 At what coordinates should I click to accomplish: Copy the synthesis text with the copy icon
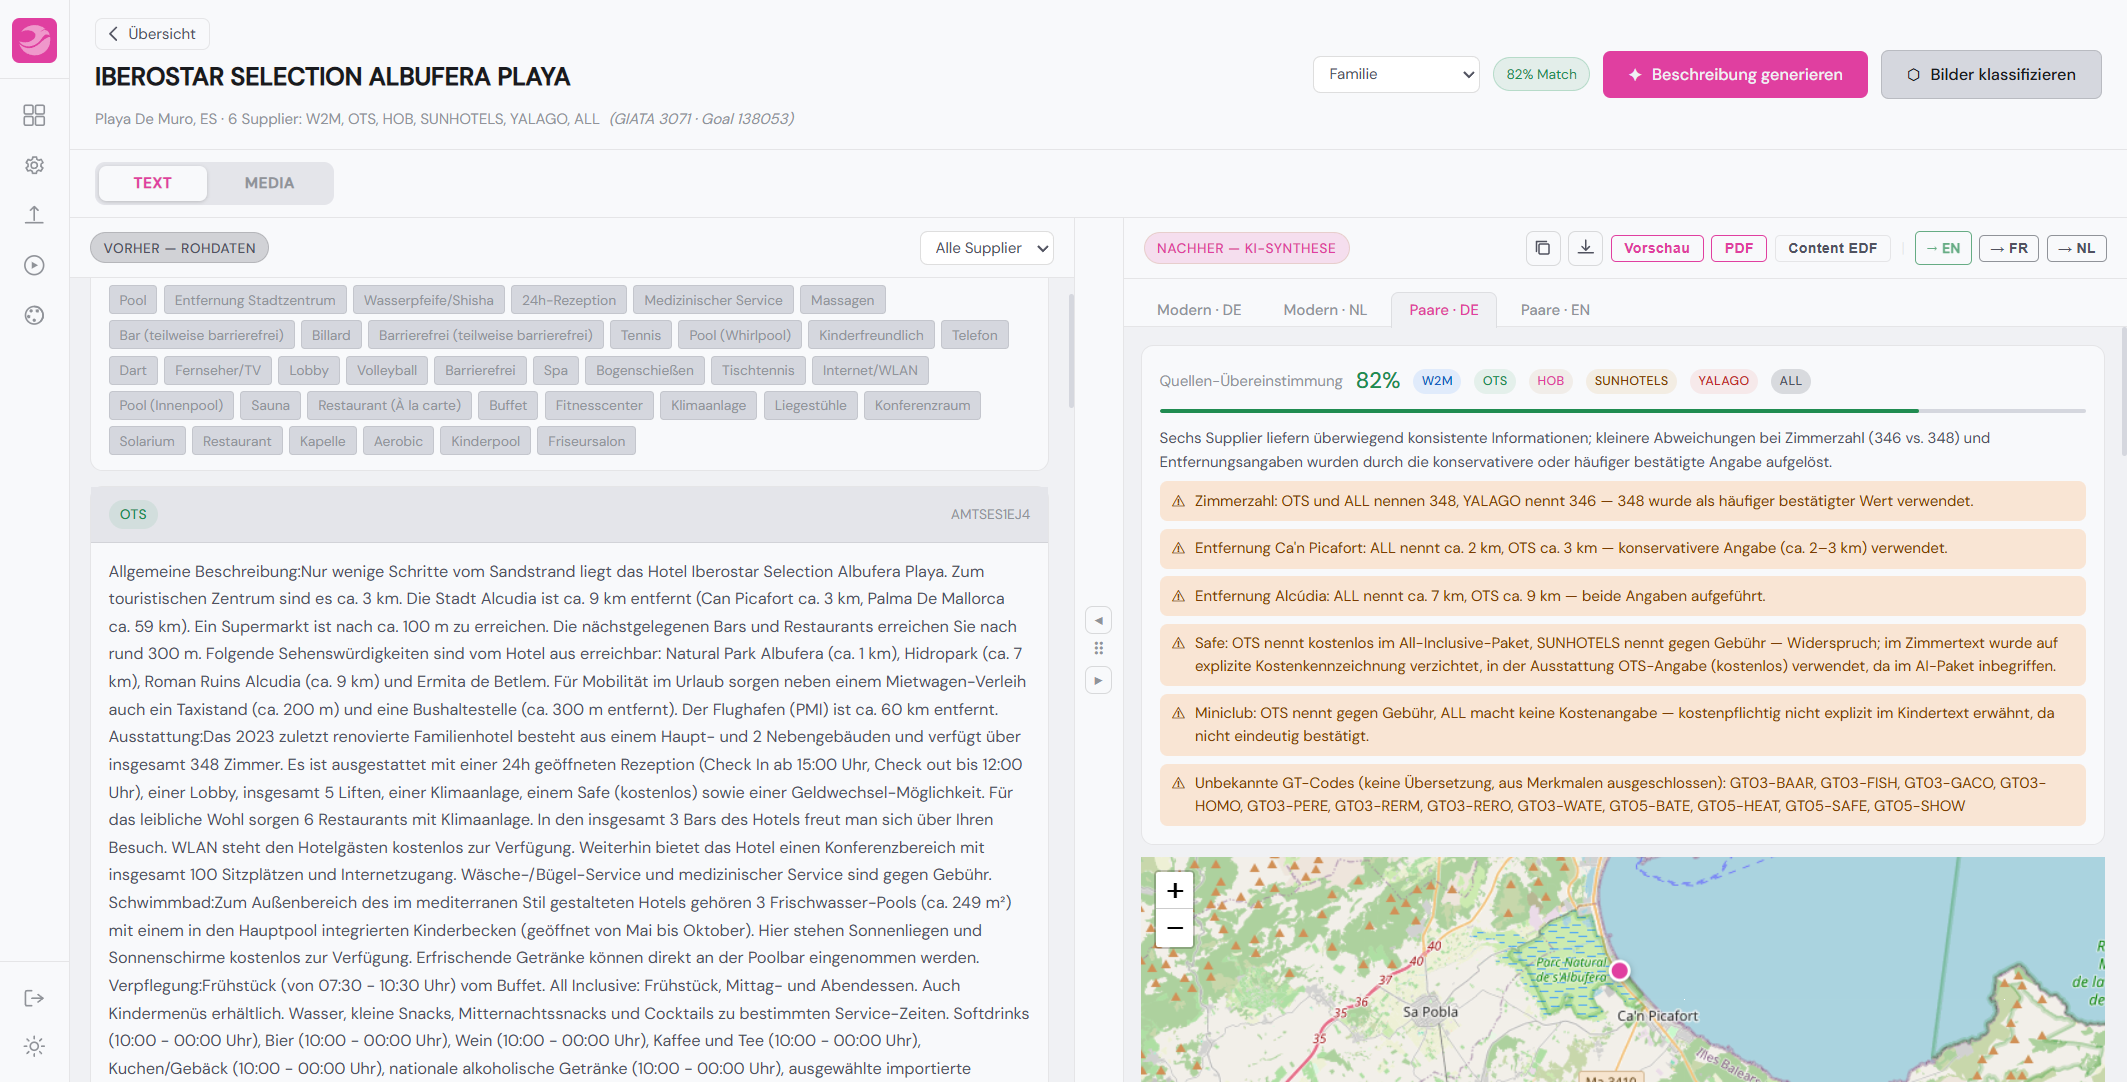[x=1543, y=248]
